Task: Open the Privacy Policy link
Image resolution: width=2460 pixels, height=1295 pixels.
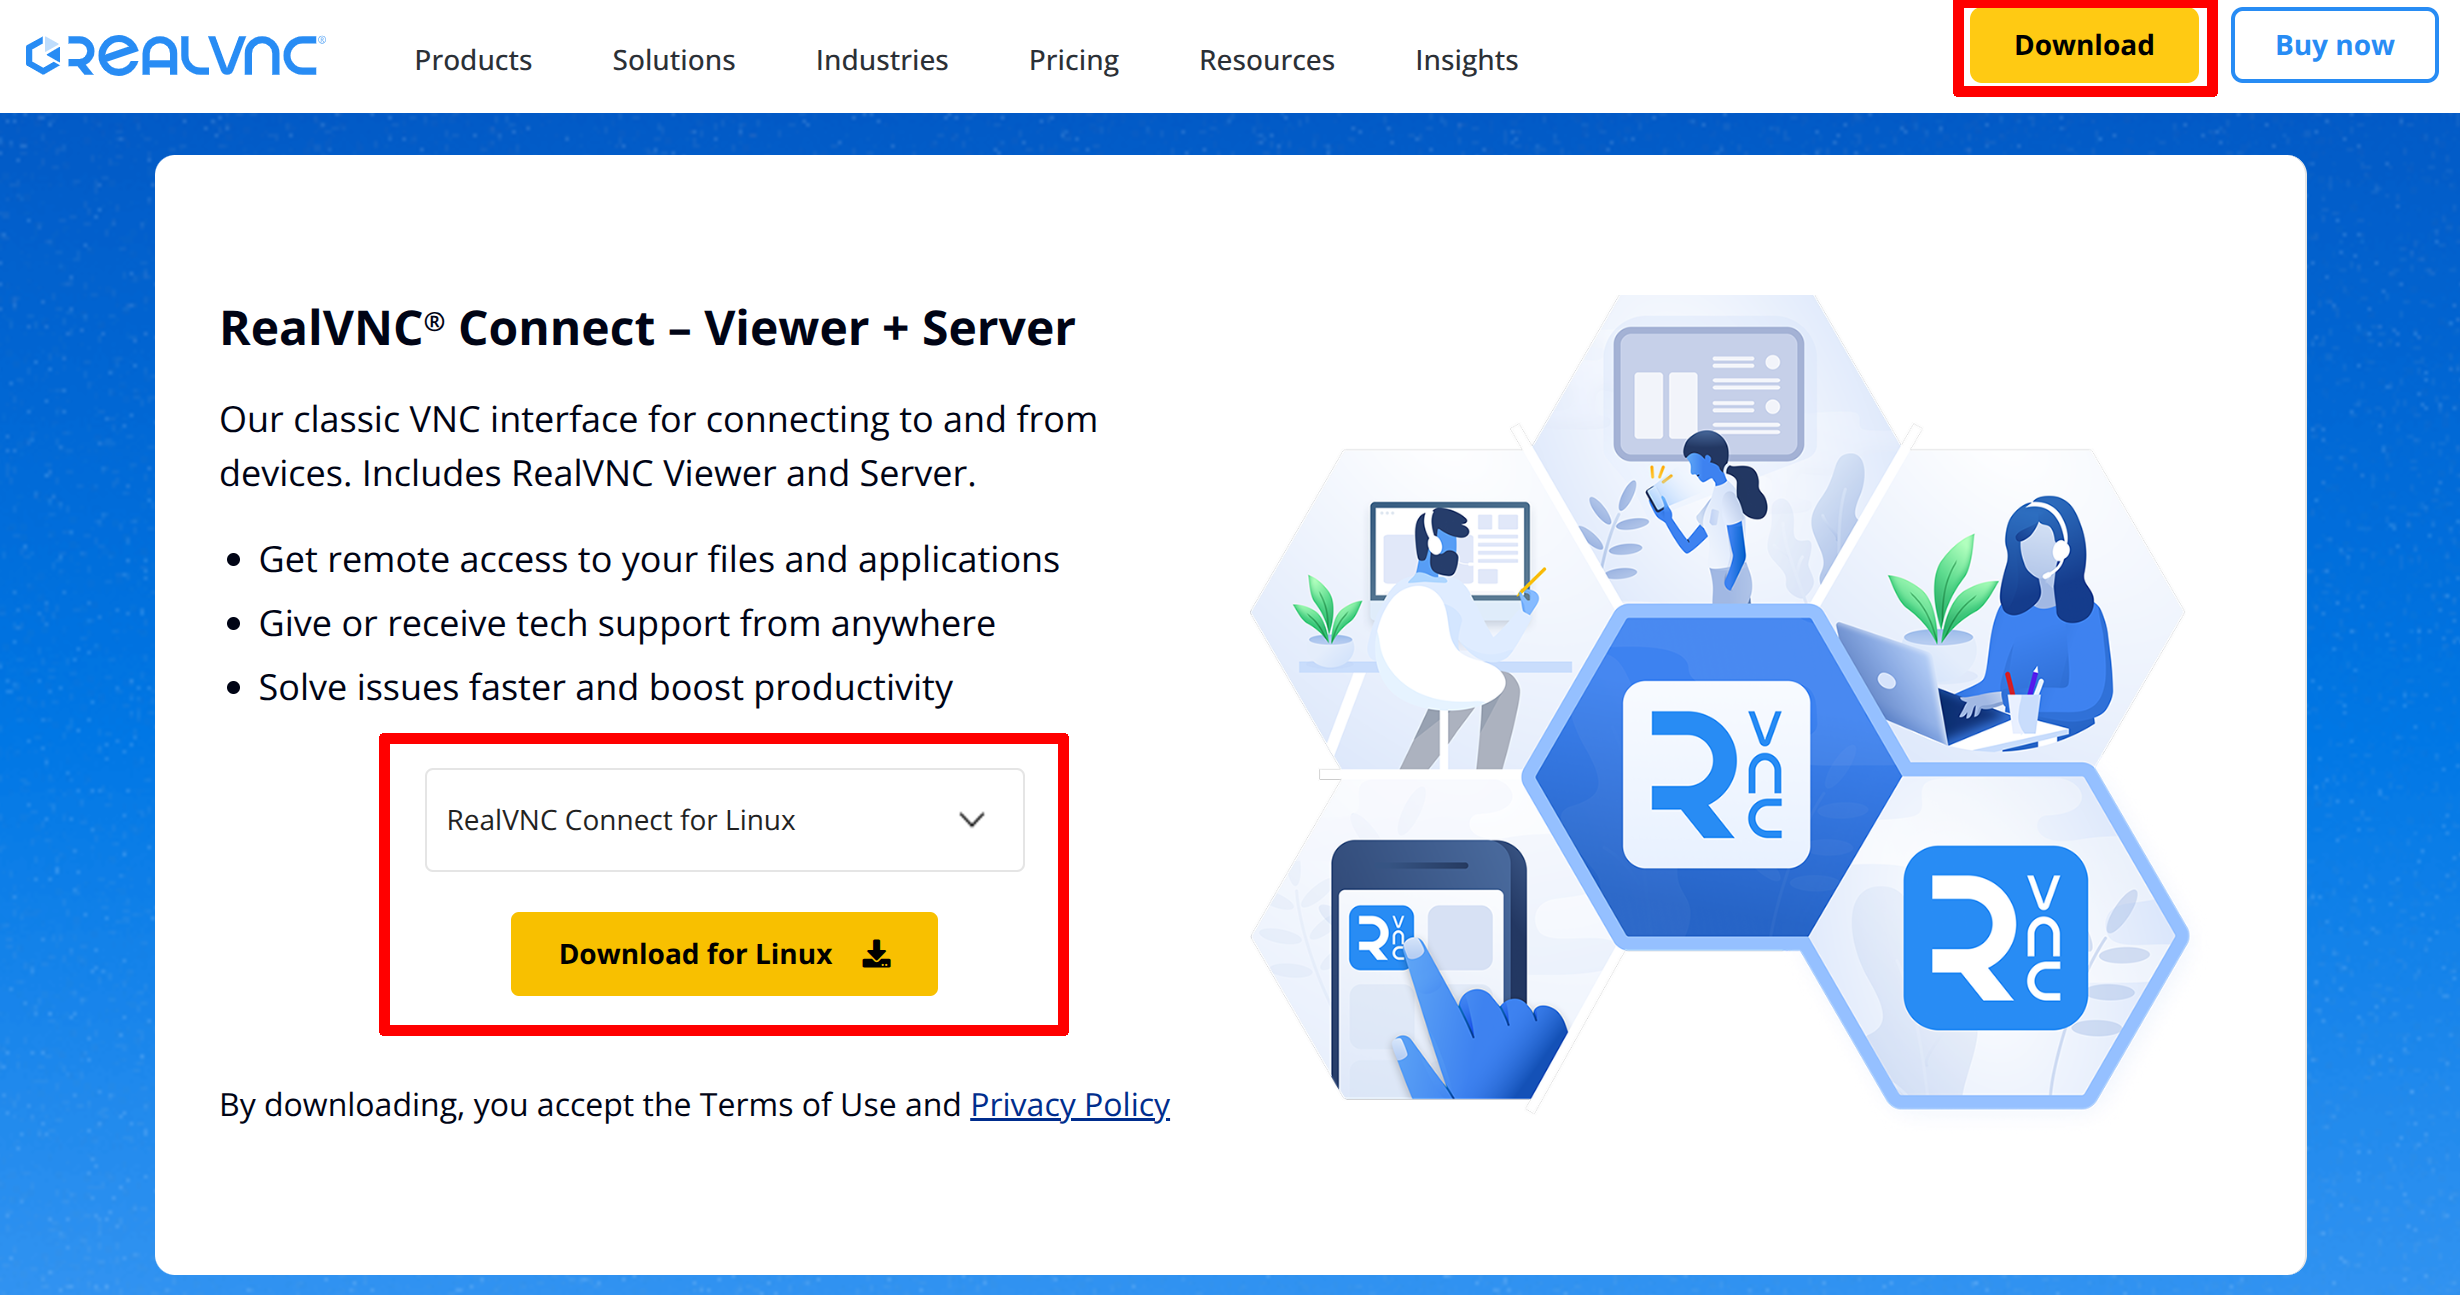Action: [x=1069, y=1104]
